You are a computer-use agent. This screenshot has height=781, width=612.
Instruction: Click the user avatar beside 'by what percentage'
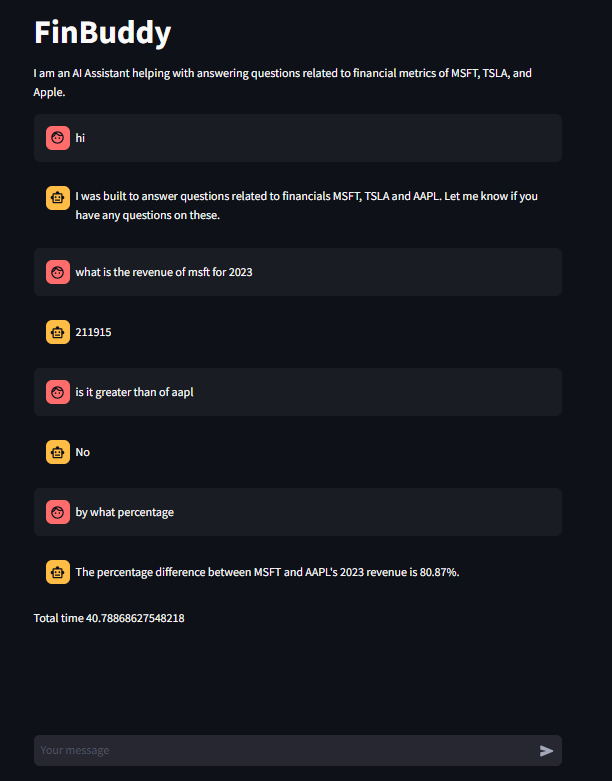pos(58,512)
